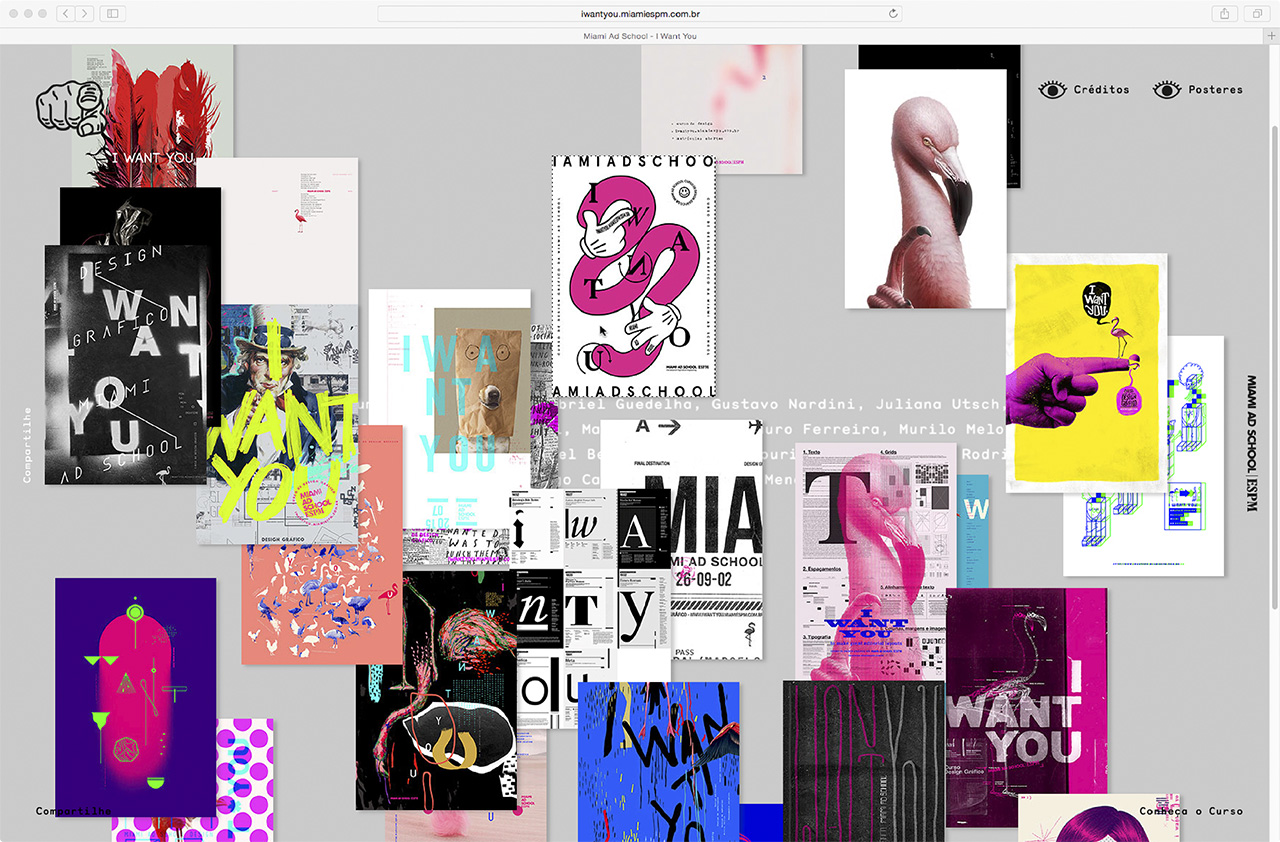The width and height of the screenshot is (1280, 842).
Task: Focus the iwantyou.miamiespm.com.br address field
Action: click(640, 14)
